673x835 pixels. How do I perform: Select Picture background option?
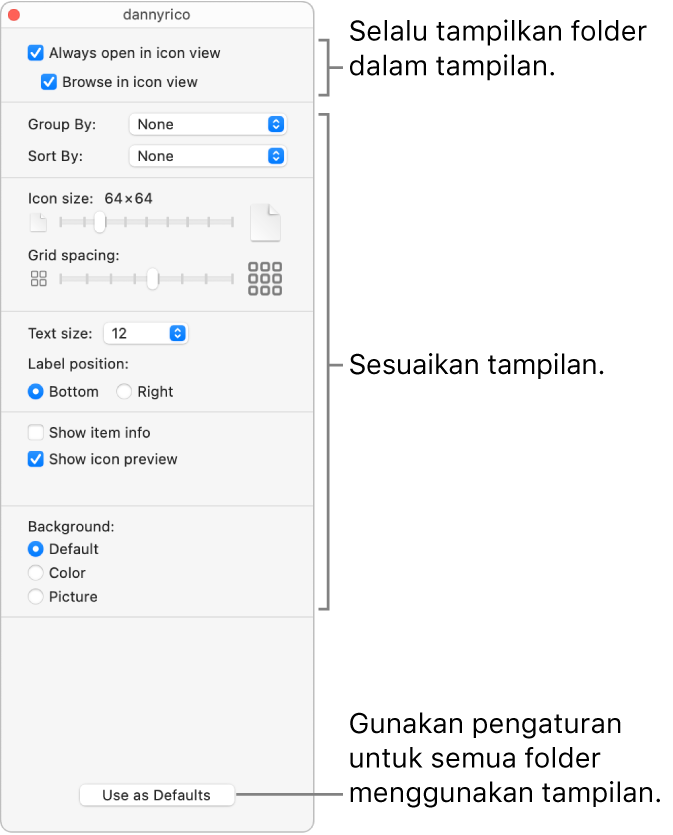point(36,597)
